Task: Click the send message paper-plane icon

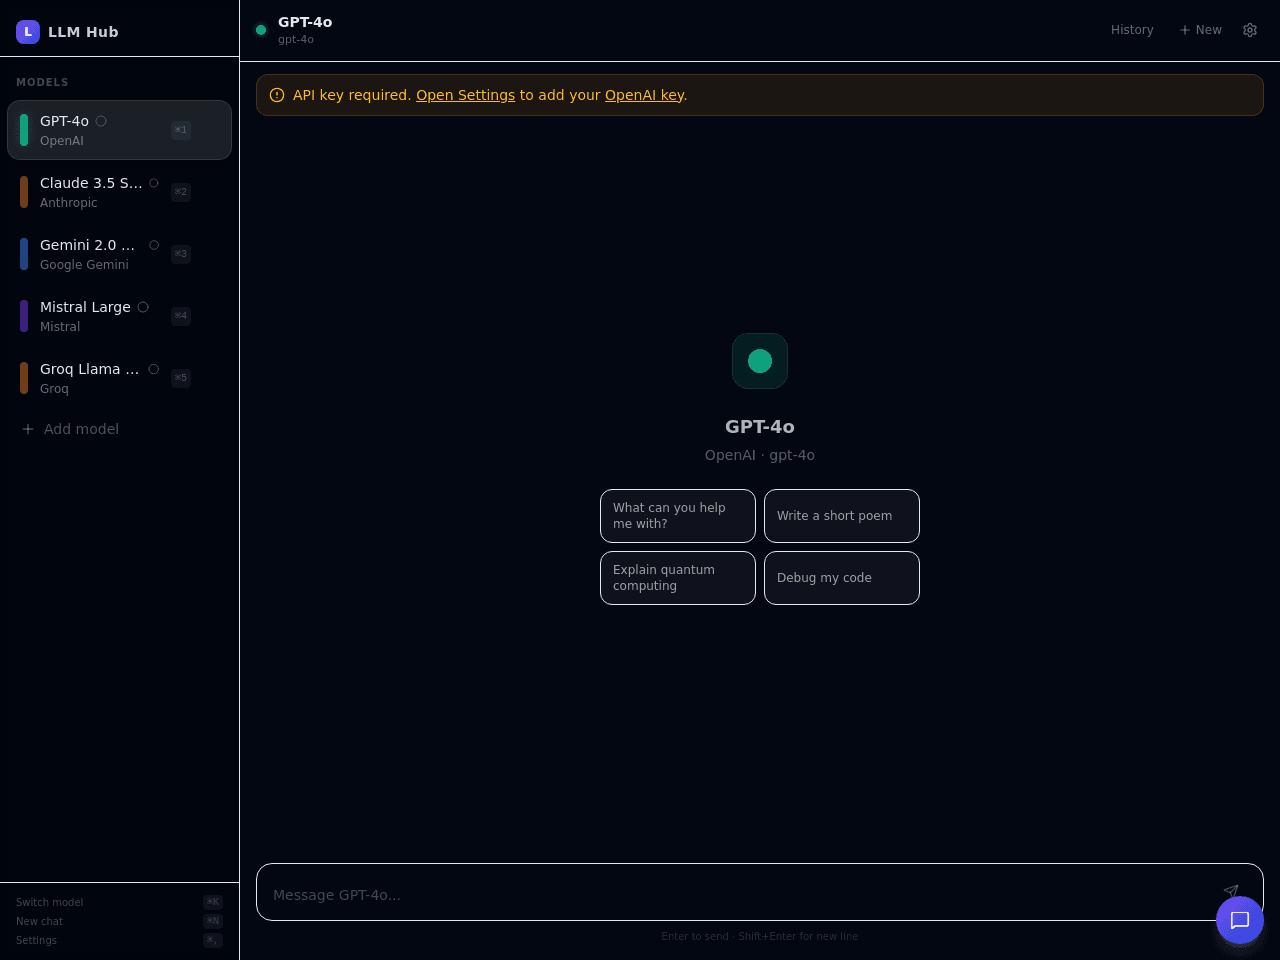Action: click(1231, 891)
